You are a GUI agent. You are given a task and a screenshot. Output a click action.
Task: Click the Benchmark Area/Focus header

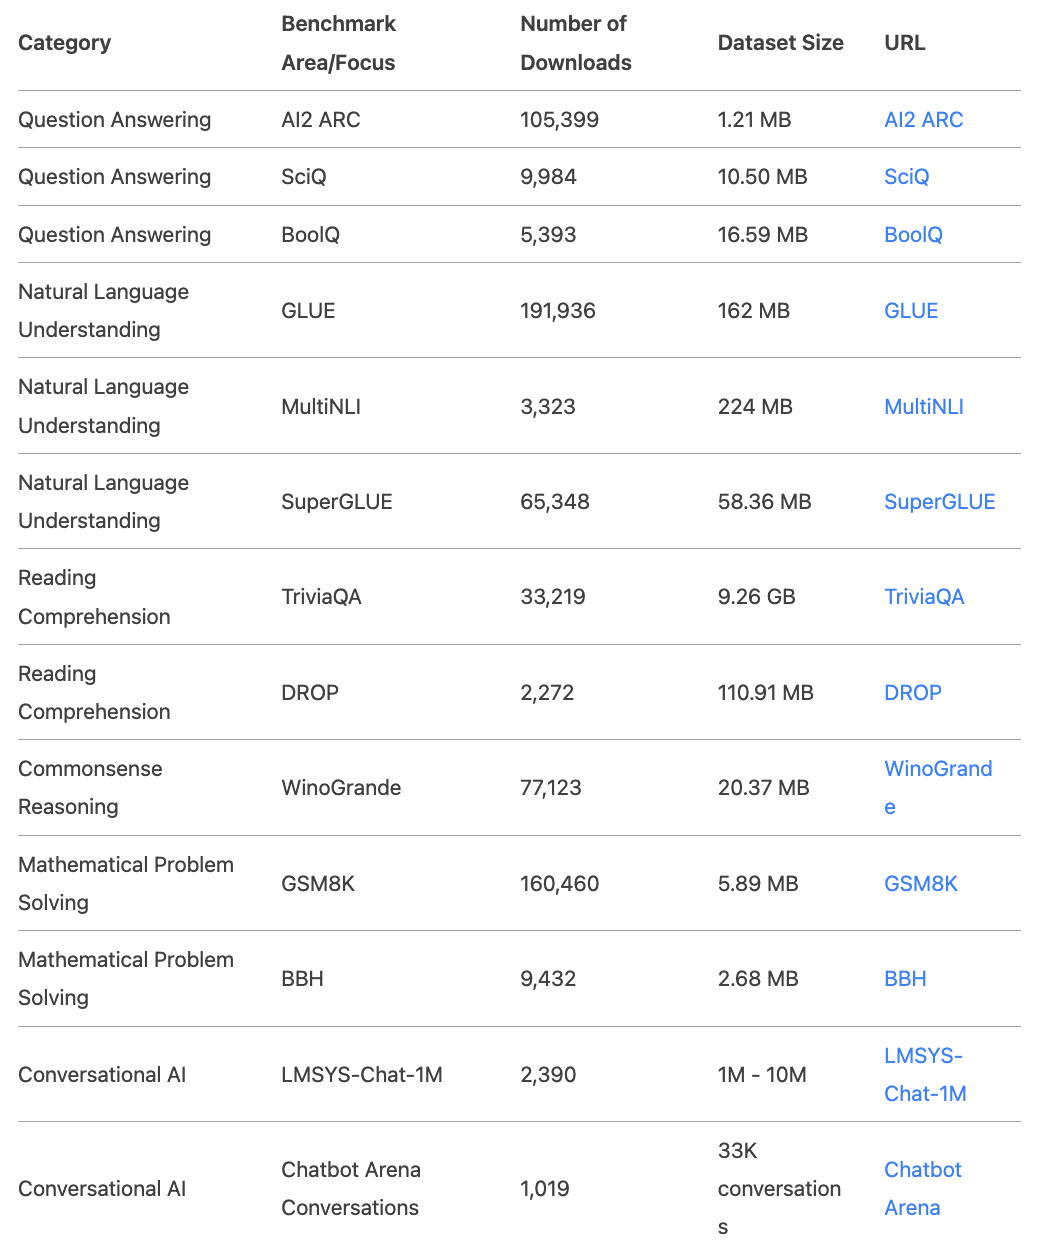(338, 43)
